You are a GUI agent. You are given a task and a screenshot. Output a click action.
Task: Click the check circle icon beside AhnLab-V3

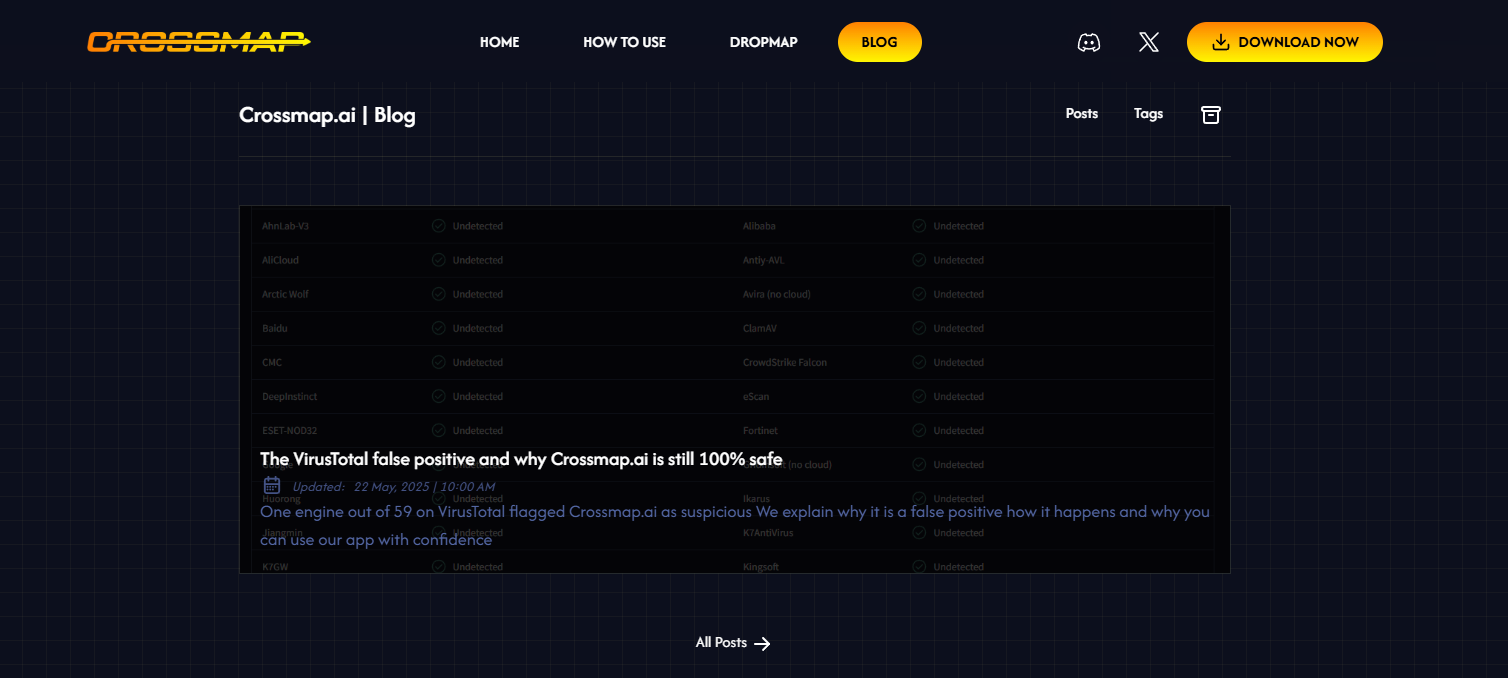(438, 225)
